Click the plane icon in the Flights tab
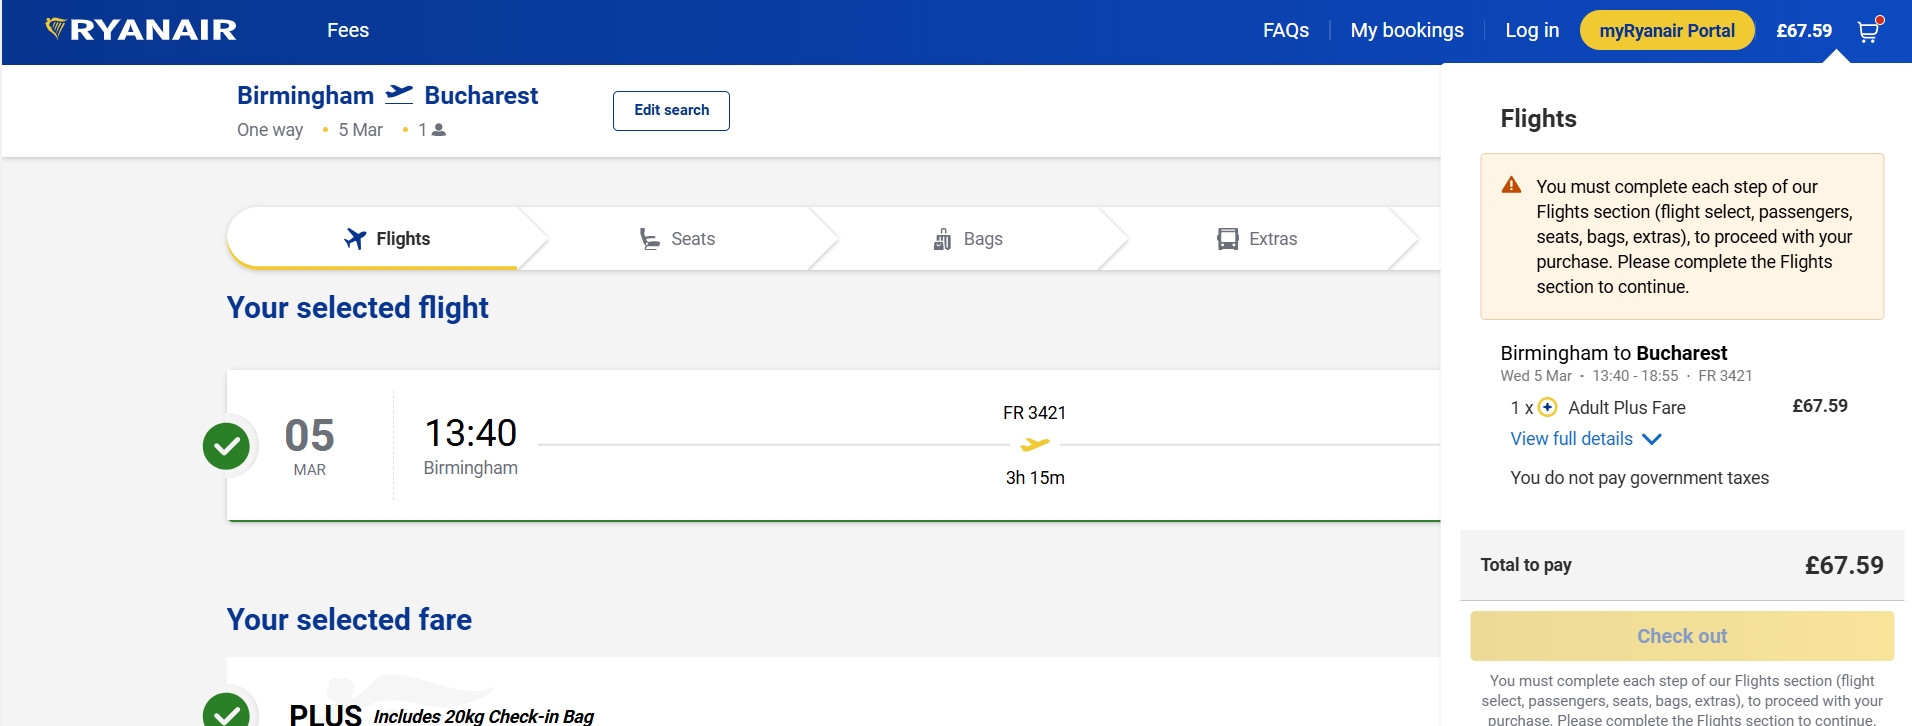1912x726 pixels. [355, 239]
